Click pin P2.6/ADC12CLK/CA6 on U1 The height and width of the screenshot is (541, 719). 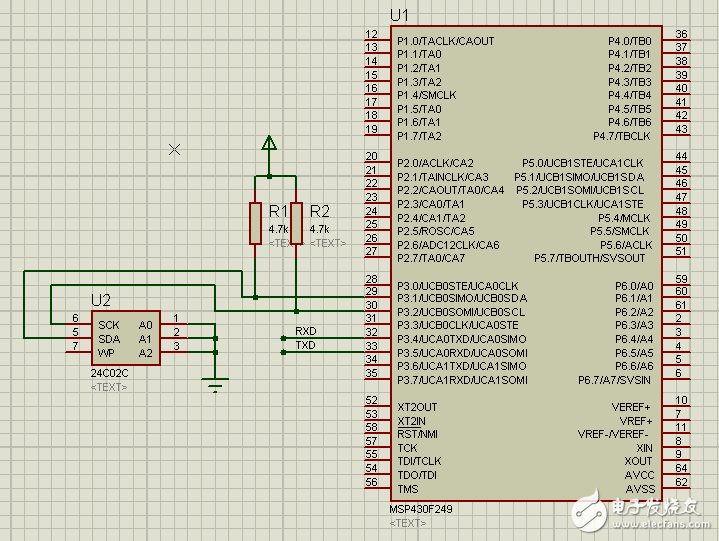click(x=448, y=245)
